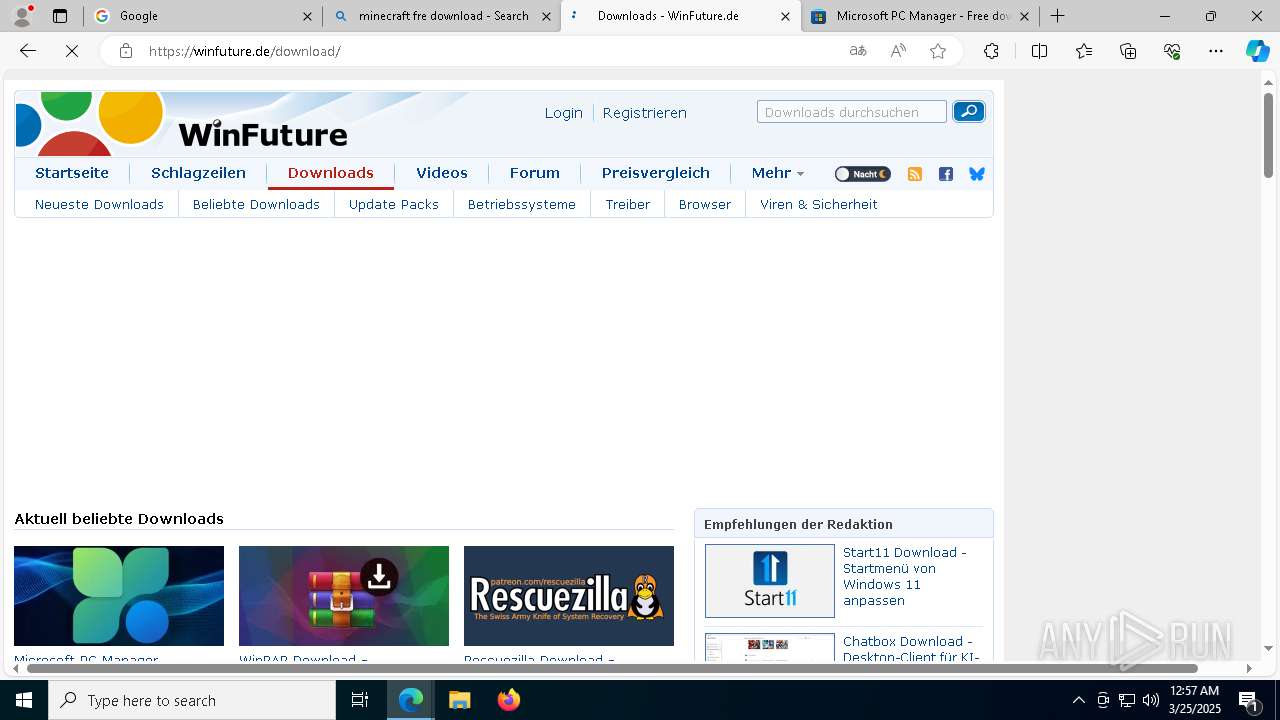Open WinFuture Bluesky butterfly icon
Screen dimensions: 1280x720
(x=977, y=174)
